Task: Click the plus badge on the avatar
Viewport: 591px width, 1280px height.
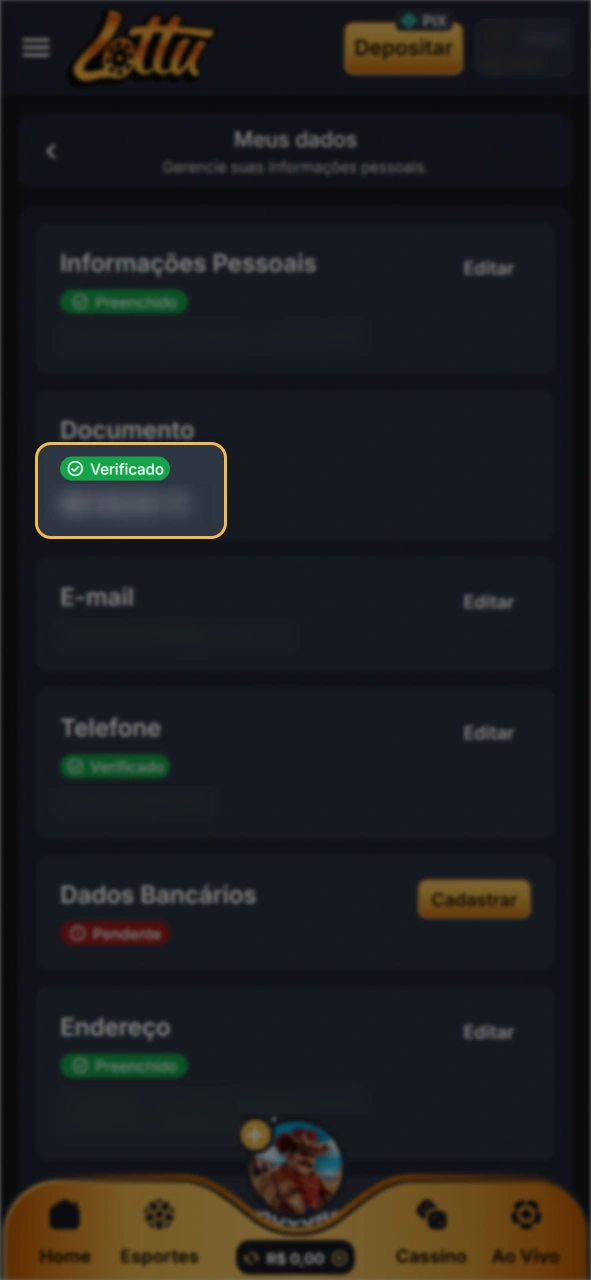Action: 256,1134
